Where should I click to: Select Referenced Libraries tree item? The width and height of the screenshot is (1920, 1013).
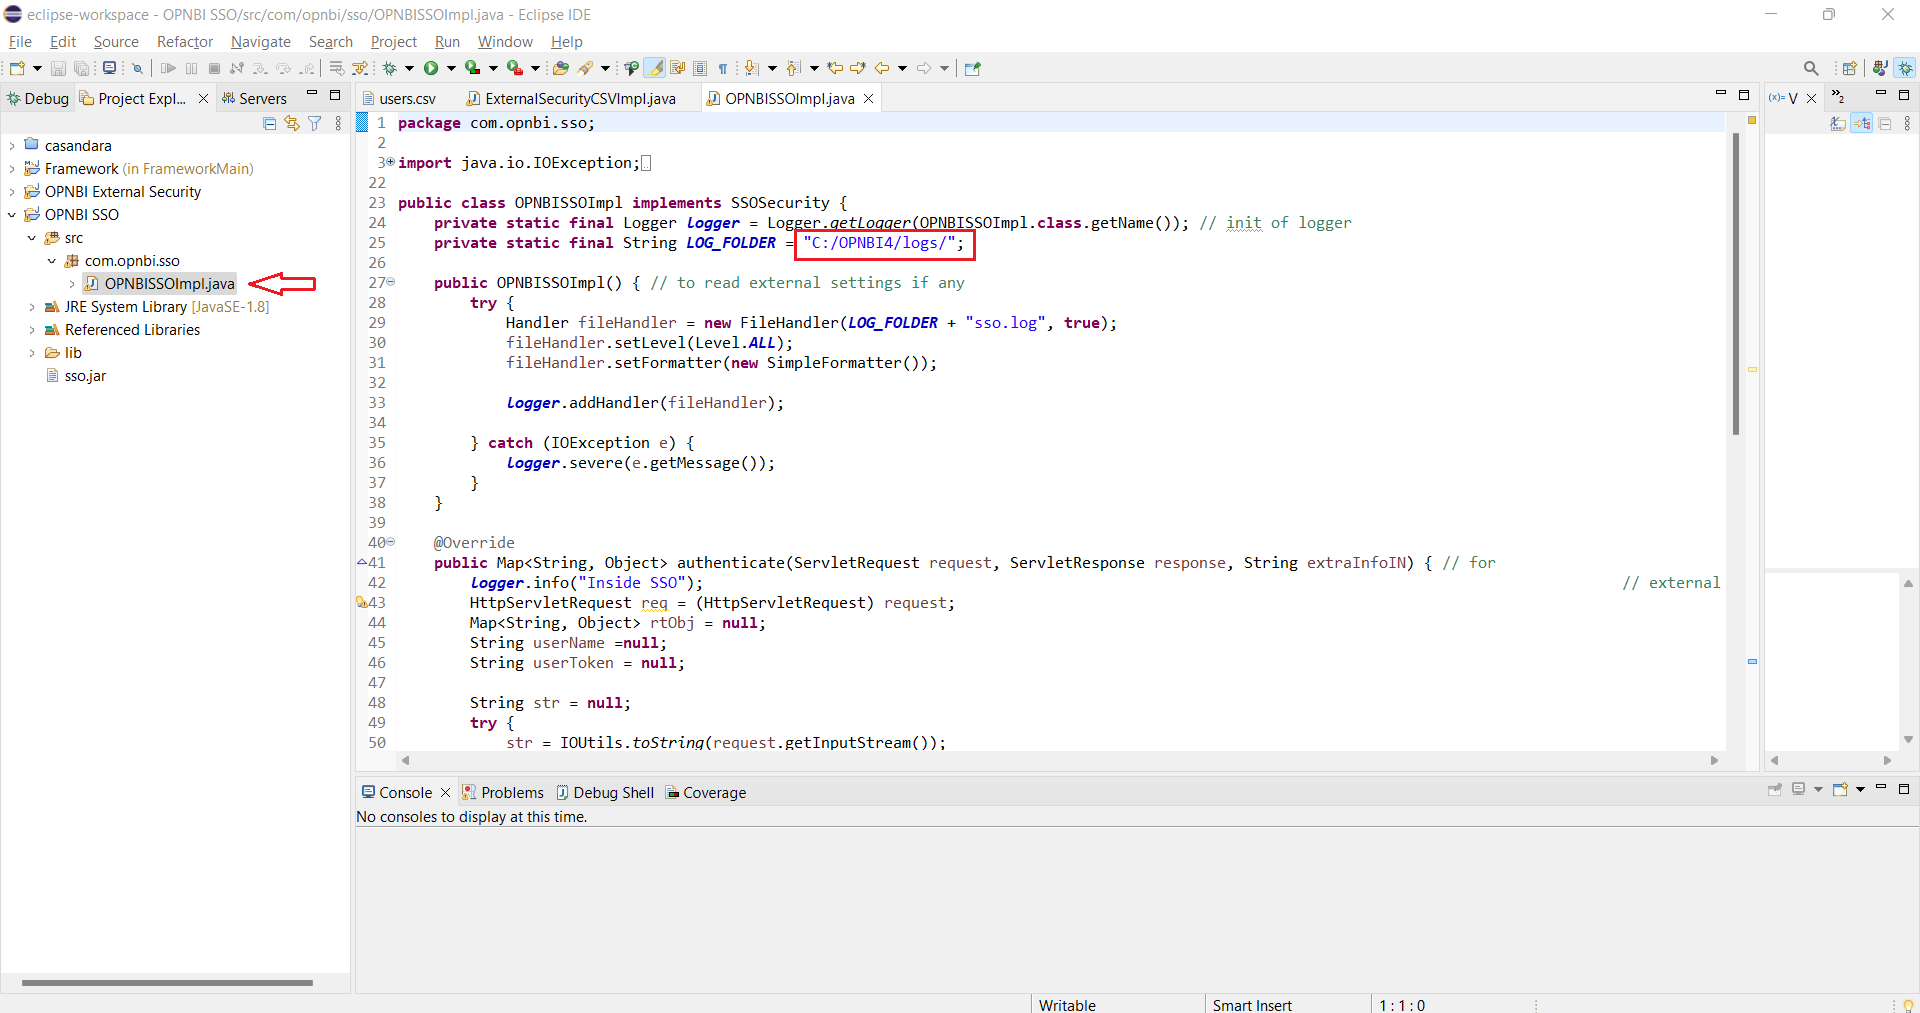pyautogui.click(x=122, y=330)
